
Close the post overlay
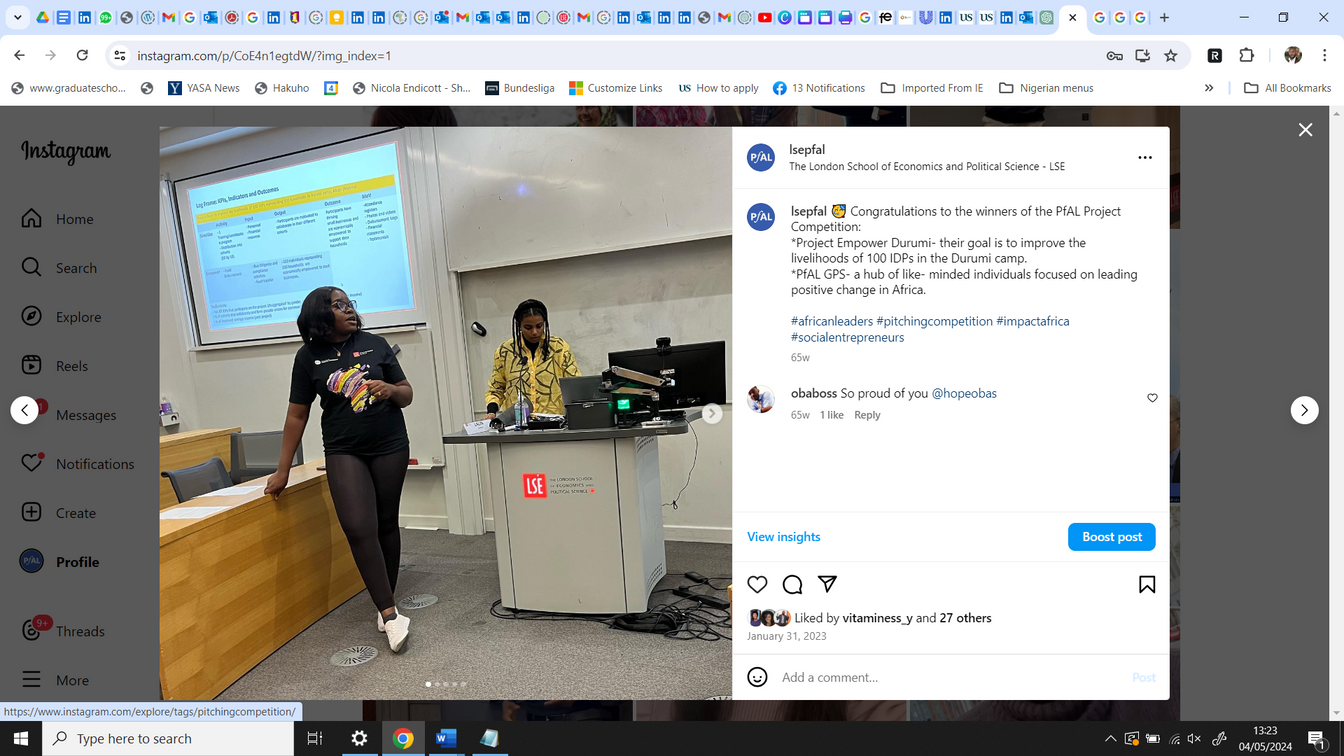[x=1305, y=130]
